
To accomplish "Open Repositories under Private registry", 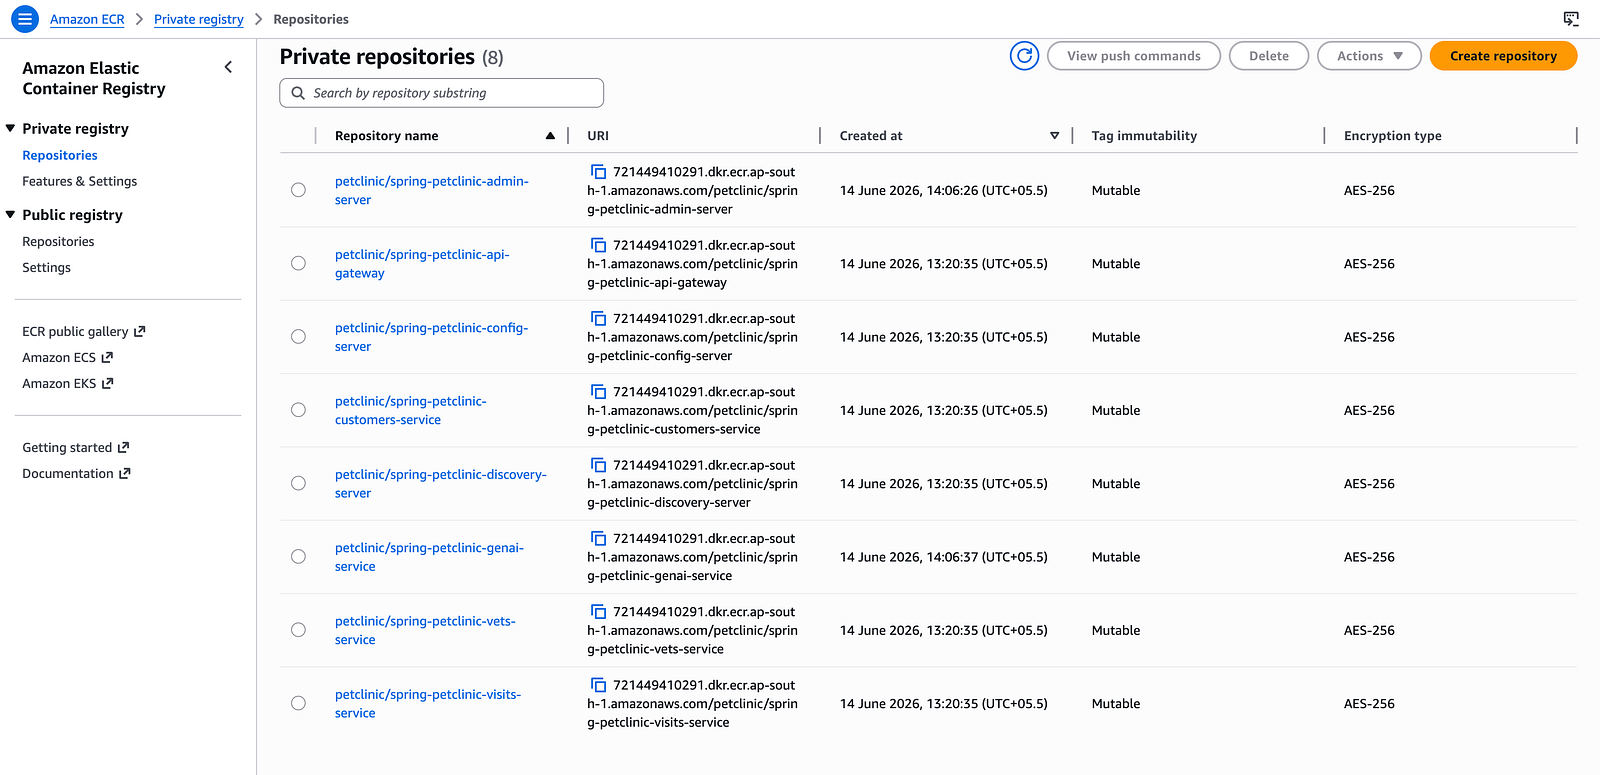I will (60, 155).
